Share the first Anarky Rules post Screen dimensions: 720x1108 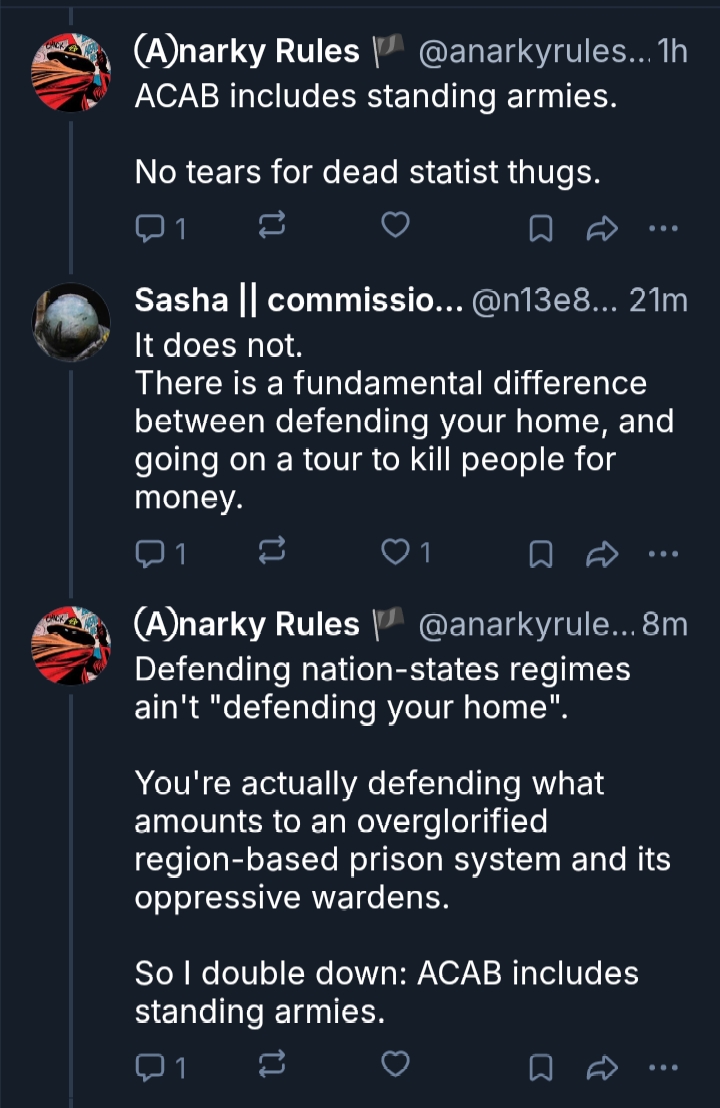pyautogui.click(x=601, y=229)
